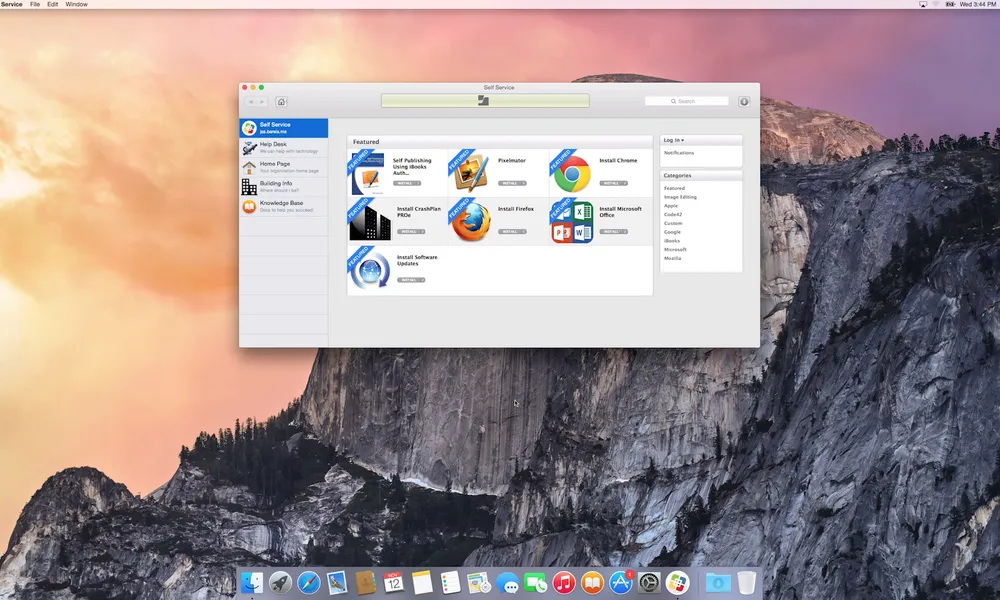Screen dimensions: 1000x600
Task: Open Home Page from the sidebar
Action: tap(274, 166)
